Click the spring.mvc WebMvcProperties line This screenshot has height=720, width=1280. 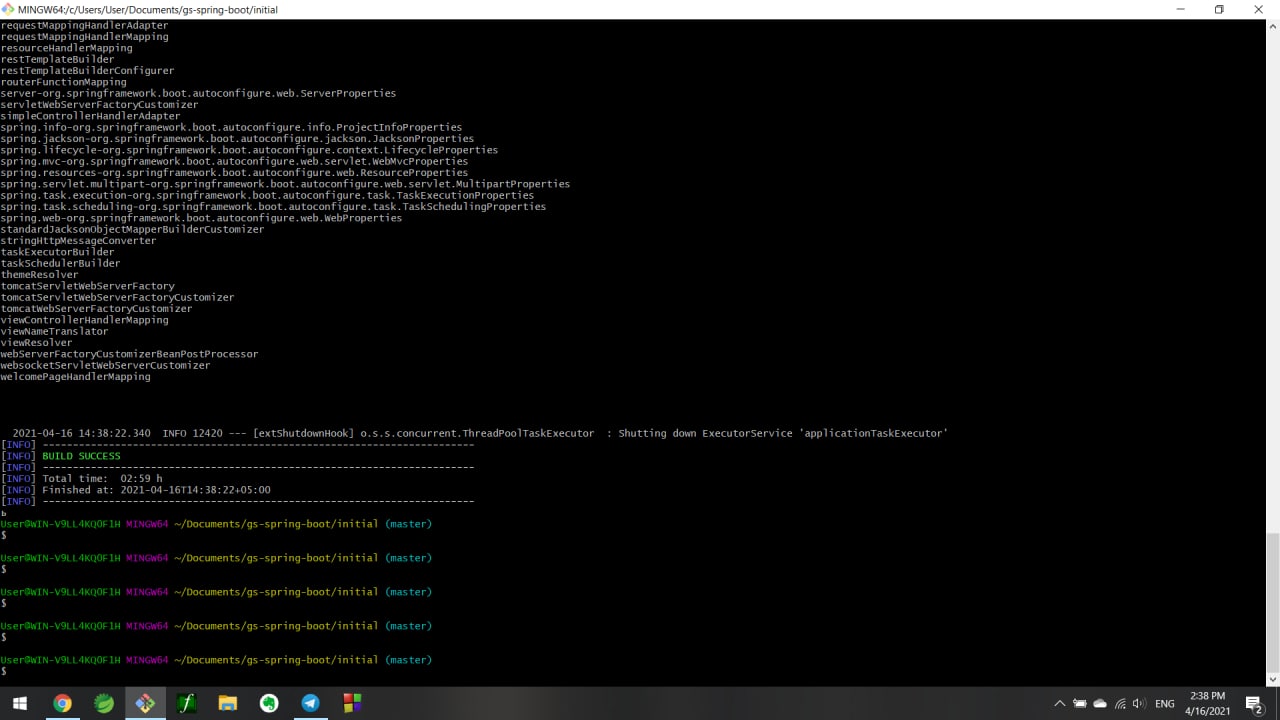tap(234, 161)
